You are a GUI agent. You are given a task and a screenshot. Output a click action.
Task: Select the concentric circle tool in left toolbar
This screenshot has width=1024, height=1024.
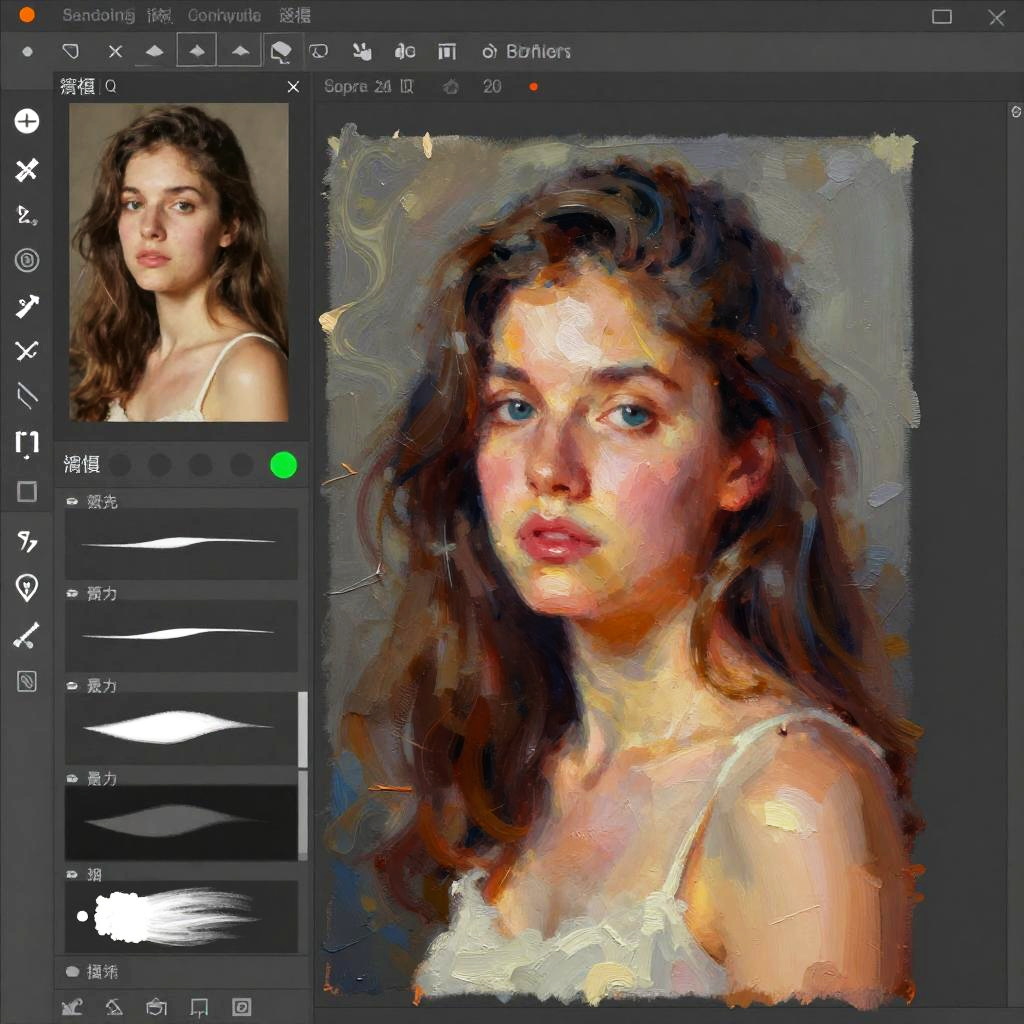tap(27, 261)
